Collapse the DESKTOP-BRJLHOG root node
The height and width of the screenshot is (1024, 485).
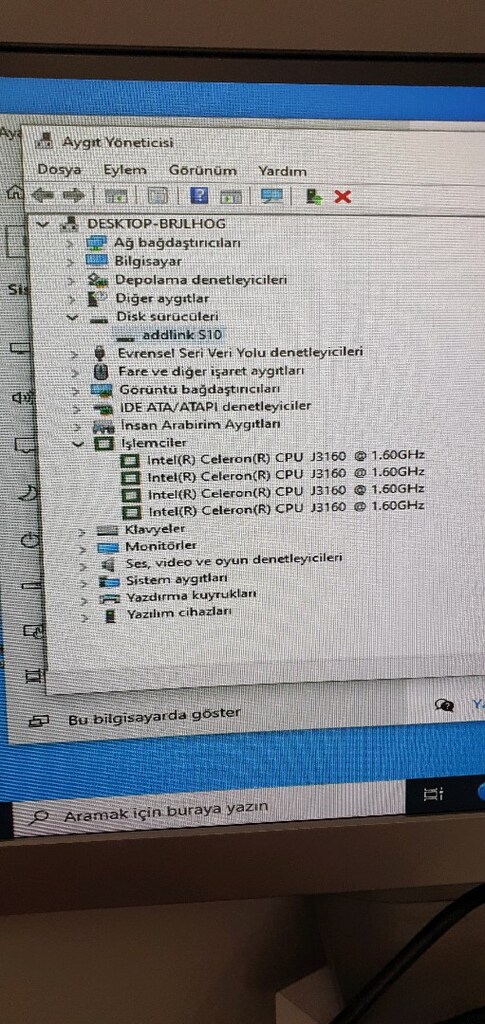pyautogui.click(x=43, y=223)
